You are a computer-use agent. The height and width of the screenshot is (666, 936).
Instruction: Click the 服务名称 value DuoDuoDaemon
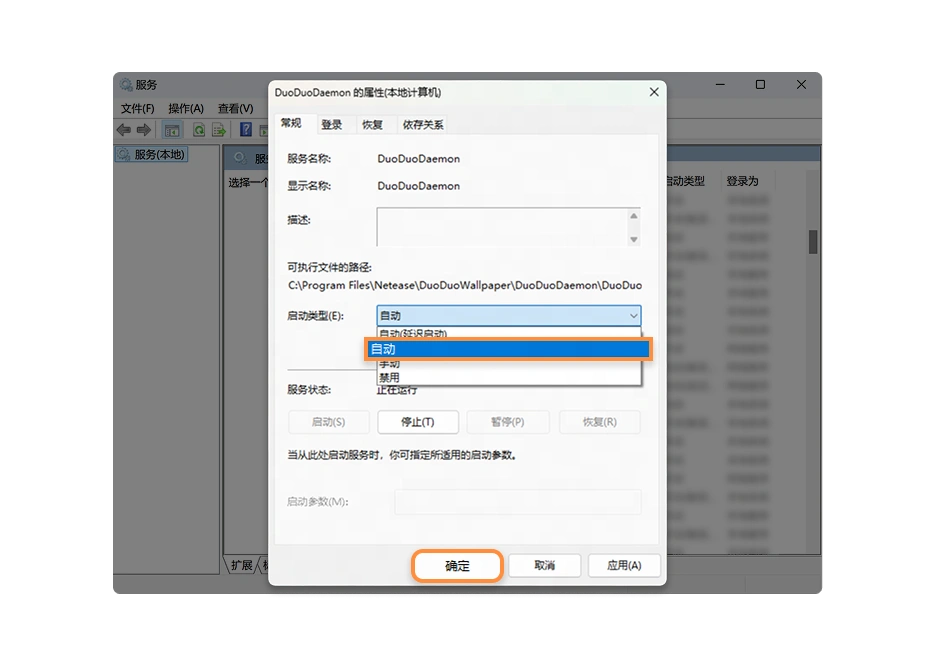point(418,159)
